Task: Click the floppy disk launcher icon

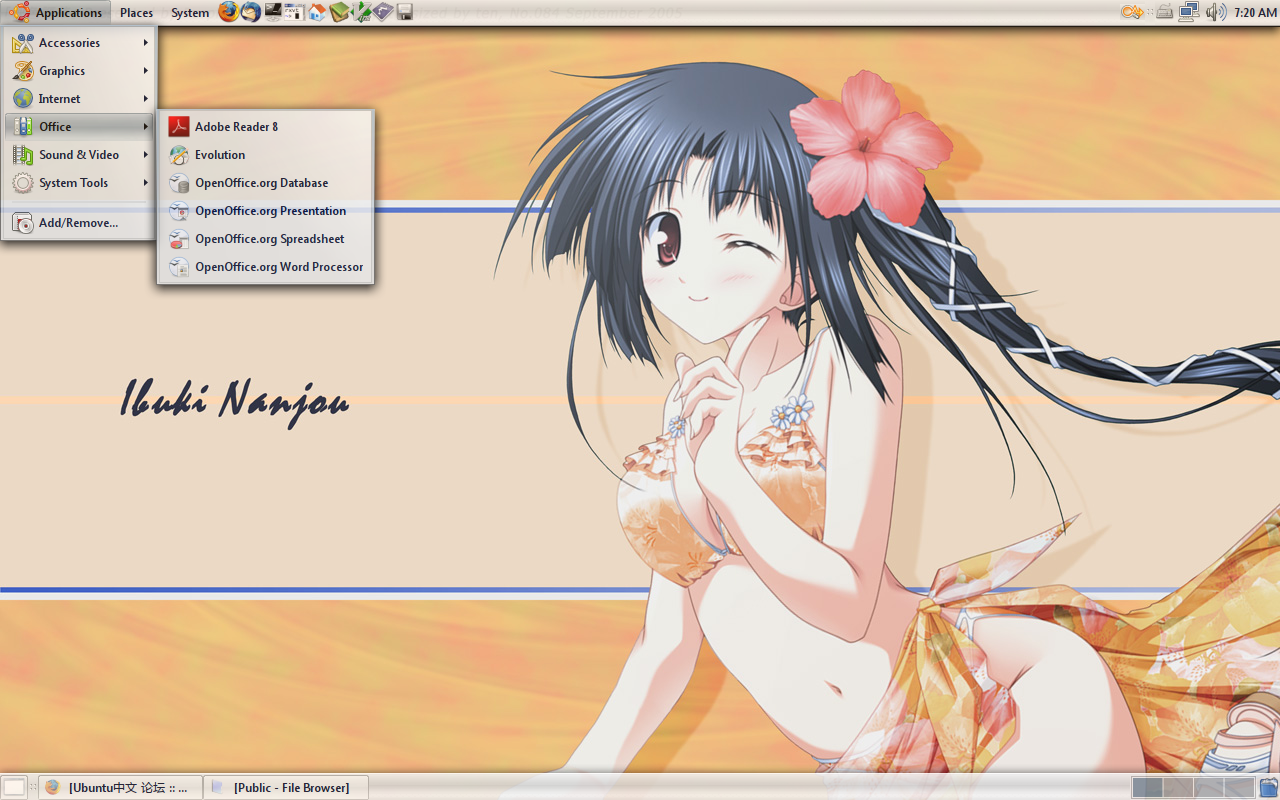Action: 405,12
